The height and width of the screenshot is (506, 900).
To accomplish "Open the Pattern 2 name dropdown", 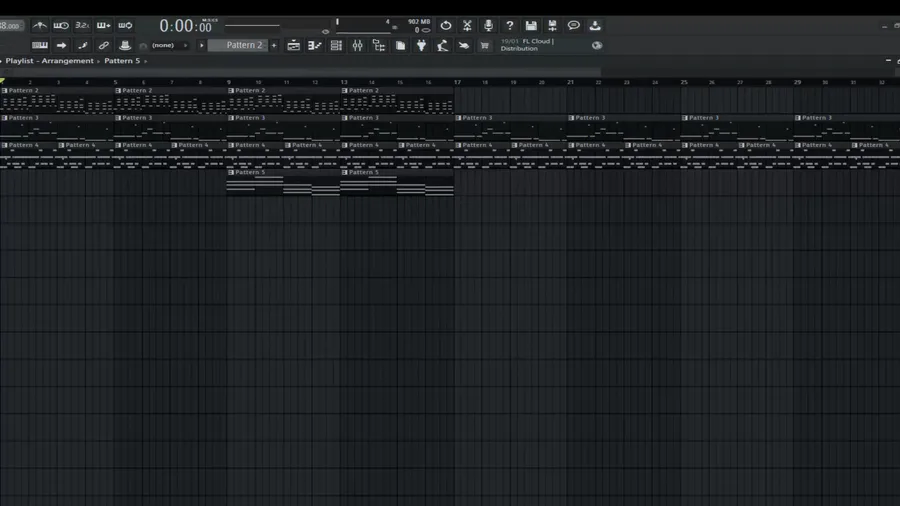I will pos(238,45).
